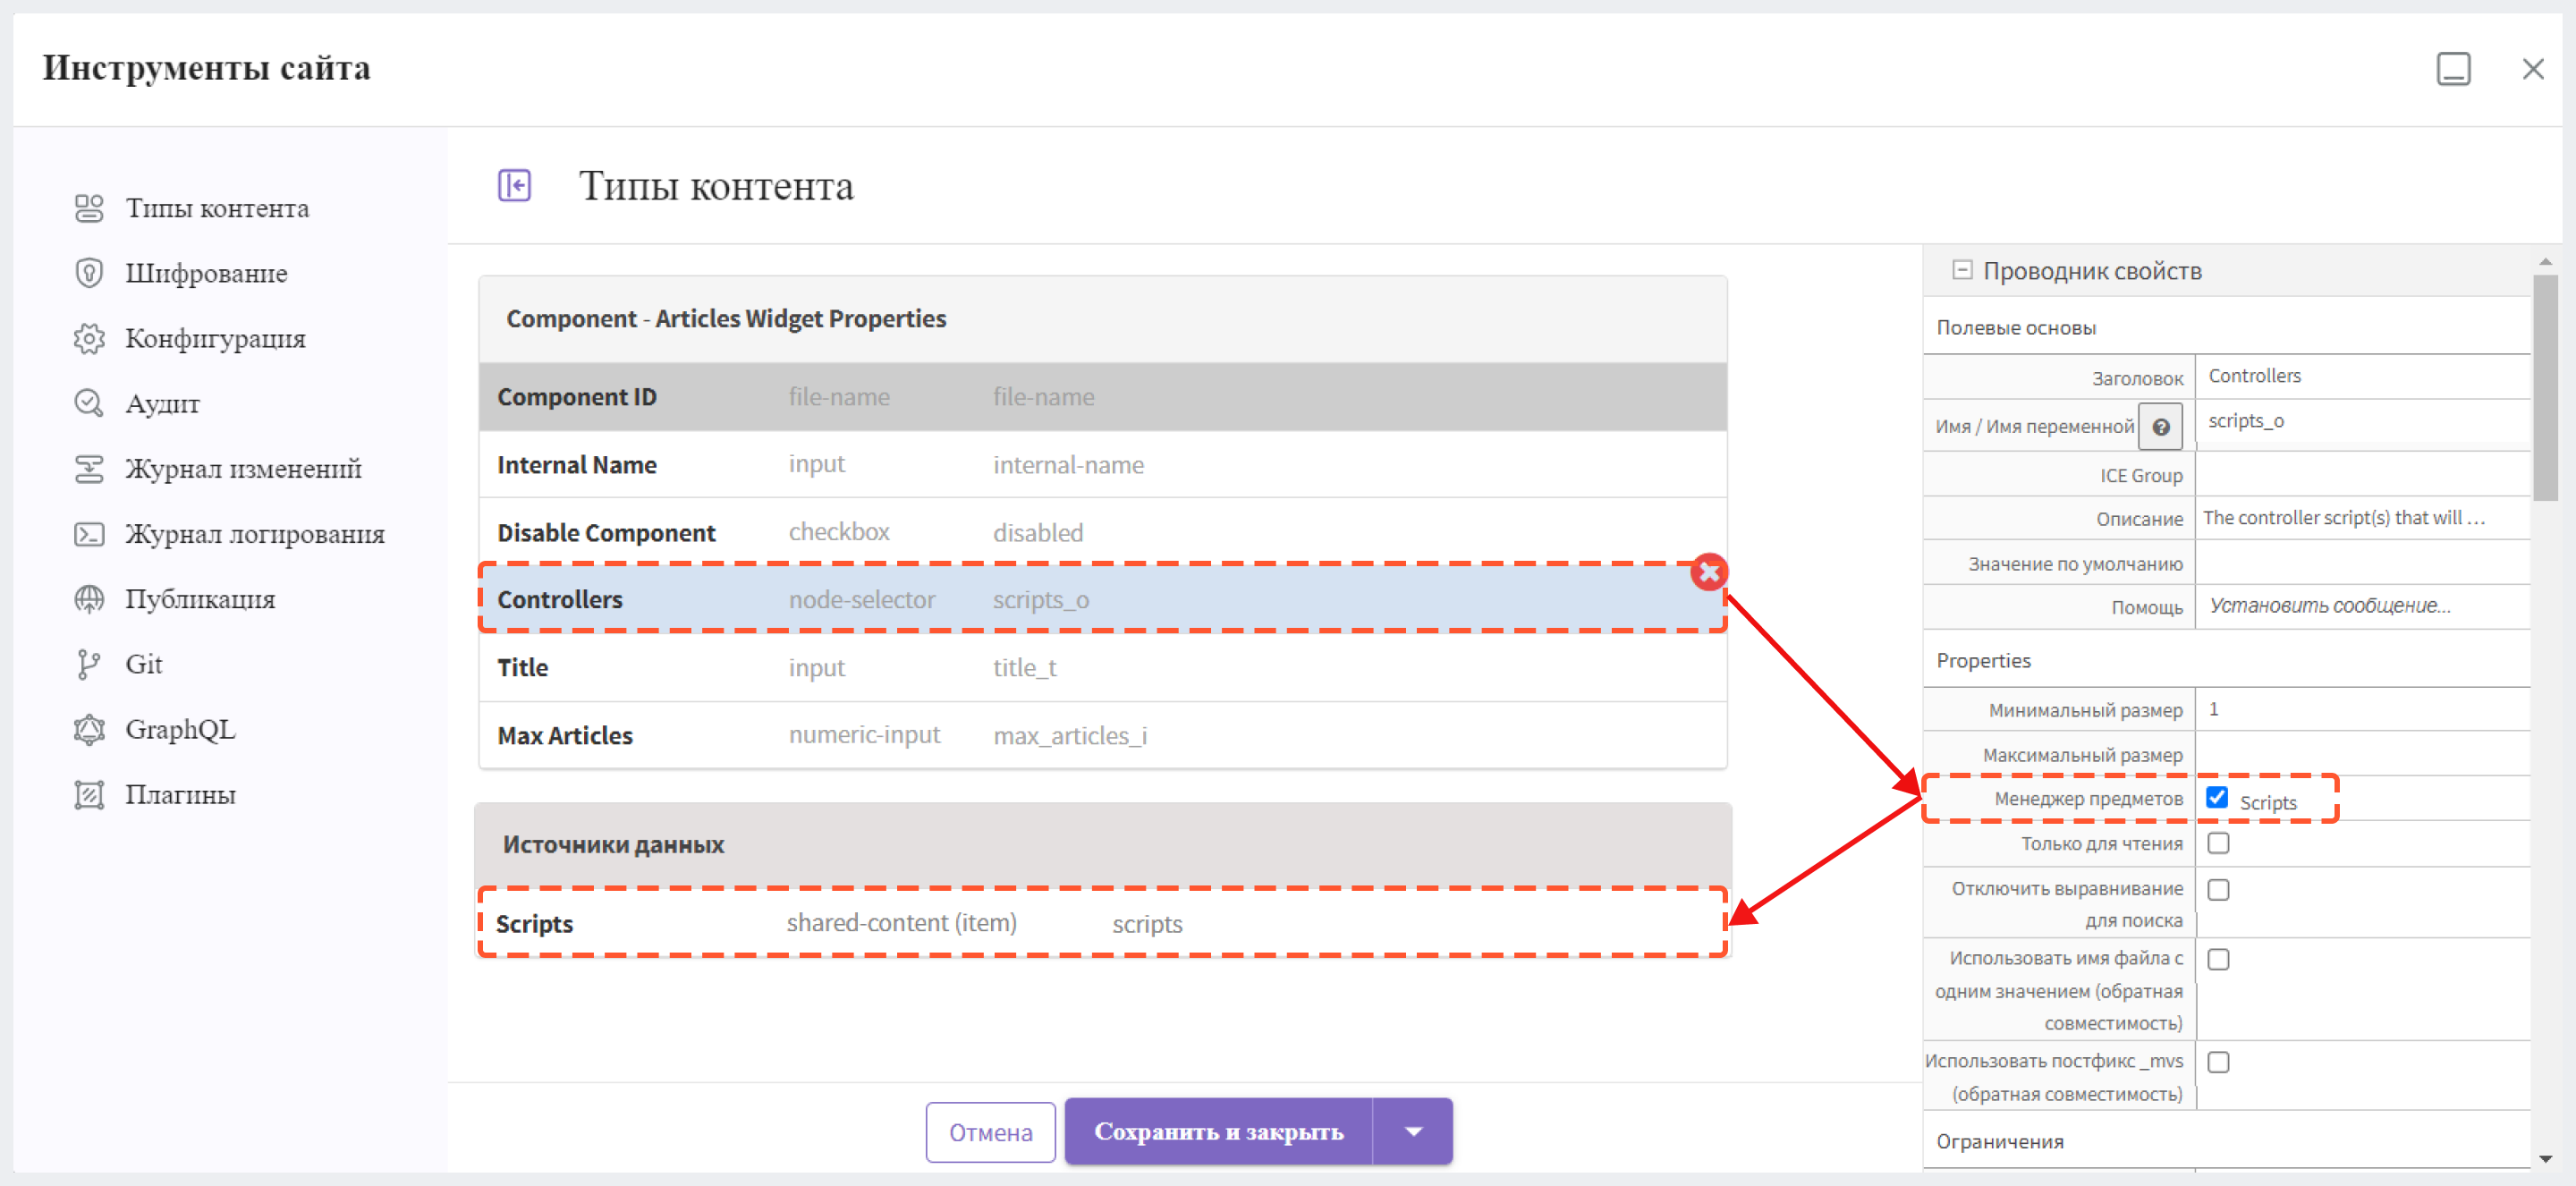Click the Помощь Установить сообщение field
Image resolution: width=2576 pixels, height=1186 pixels.
(2361, 606)
